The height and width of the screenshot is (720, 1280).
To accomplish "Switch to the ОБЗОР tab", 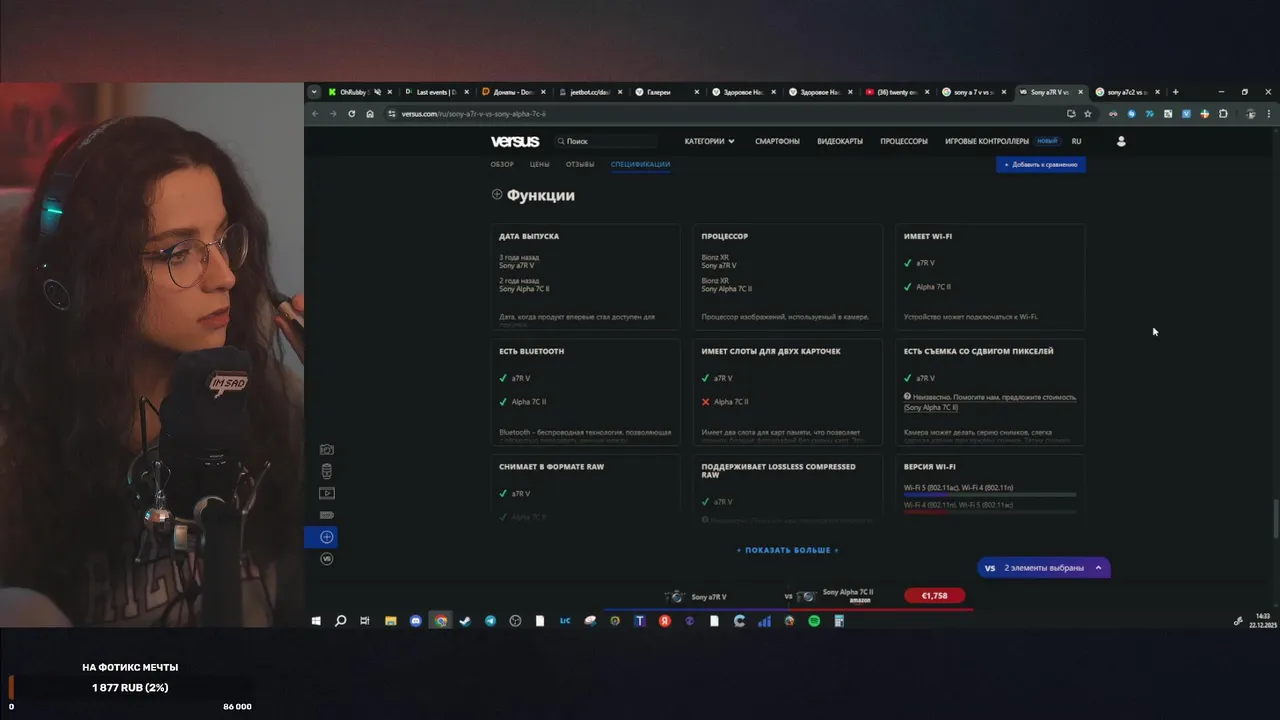I will point(502,164).
